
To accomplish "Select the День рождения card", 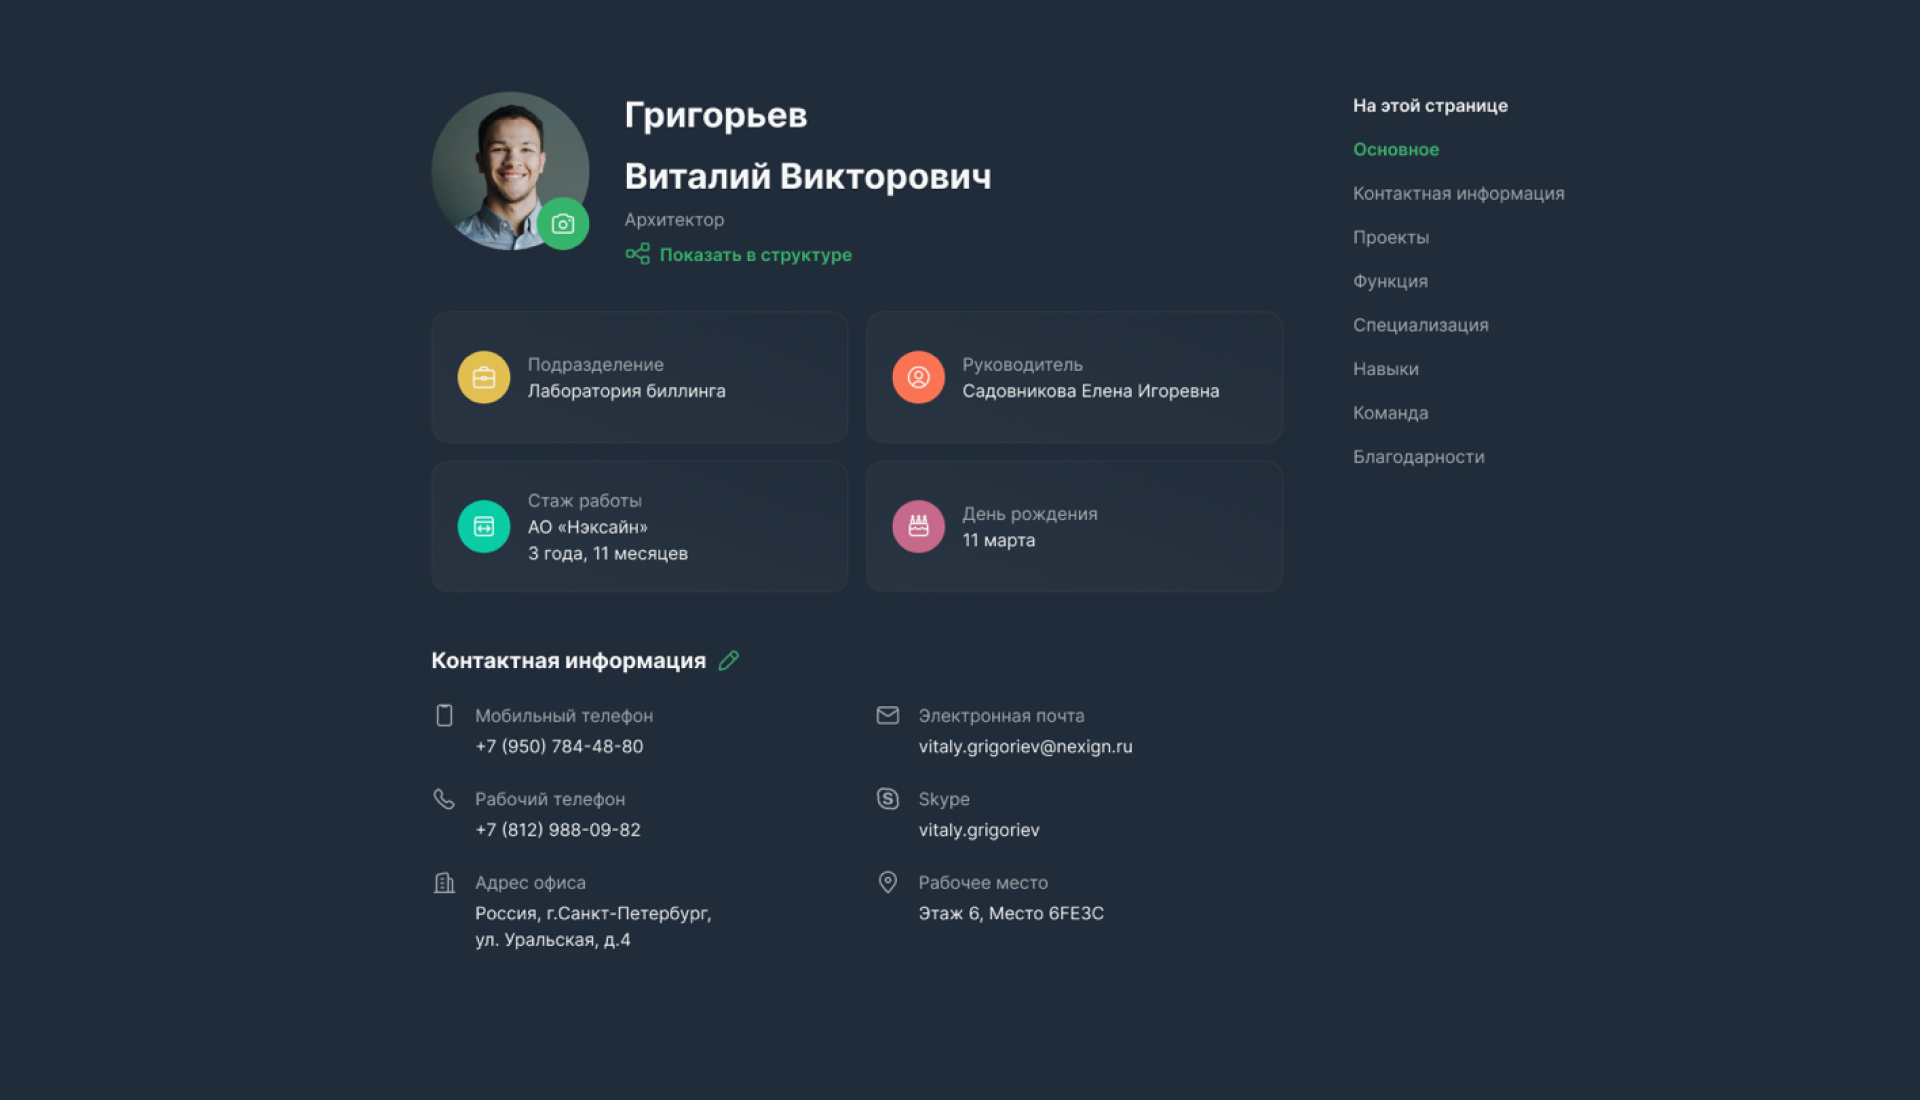I will point(1074,526).
